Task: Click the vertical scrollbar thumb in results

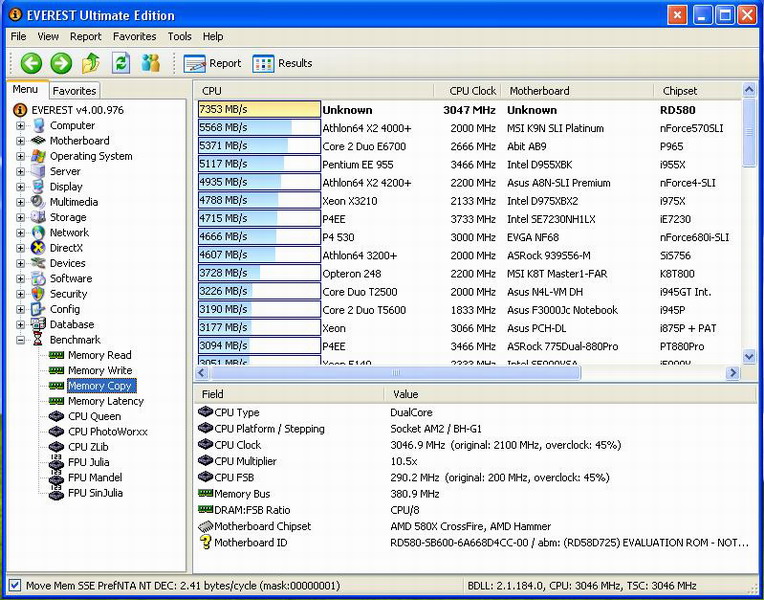Action: pyautogui.click(x=749, y=132)
